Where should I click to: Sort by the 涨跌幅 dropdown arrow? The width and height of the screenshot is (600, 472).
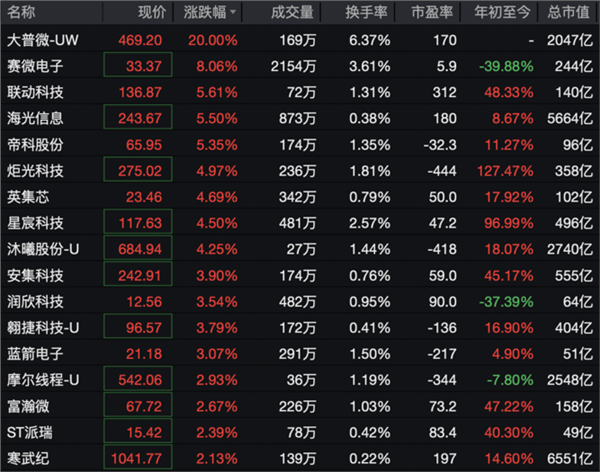[233, 12]
